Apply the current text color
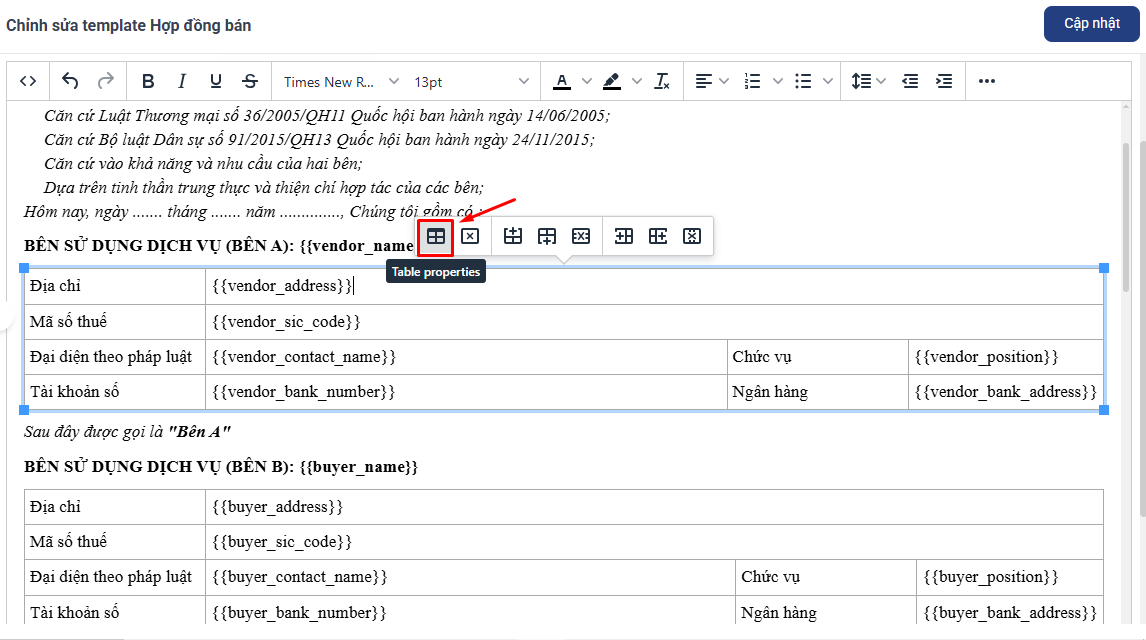 coord(562,81)
